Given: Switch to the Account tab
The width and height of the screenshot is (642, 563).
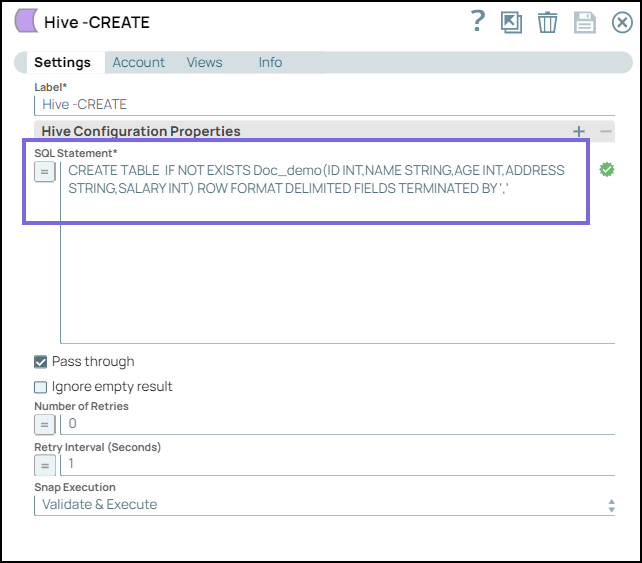Looking at the screenshot, I should tap(138, 62).
